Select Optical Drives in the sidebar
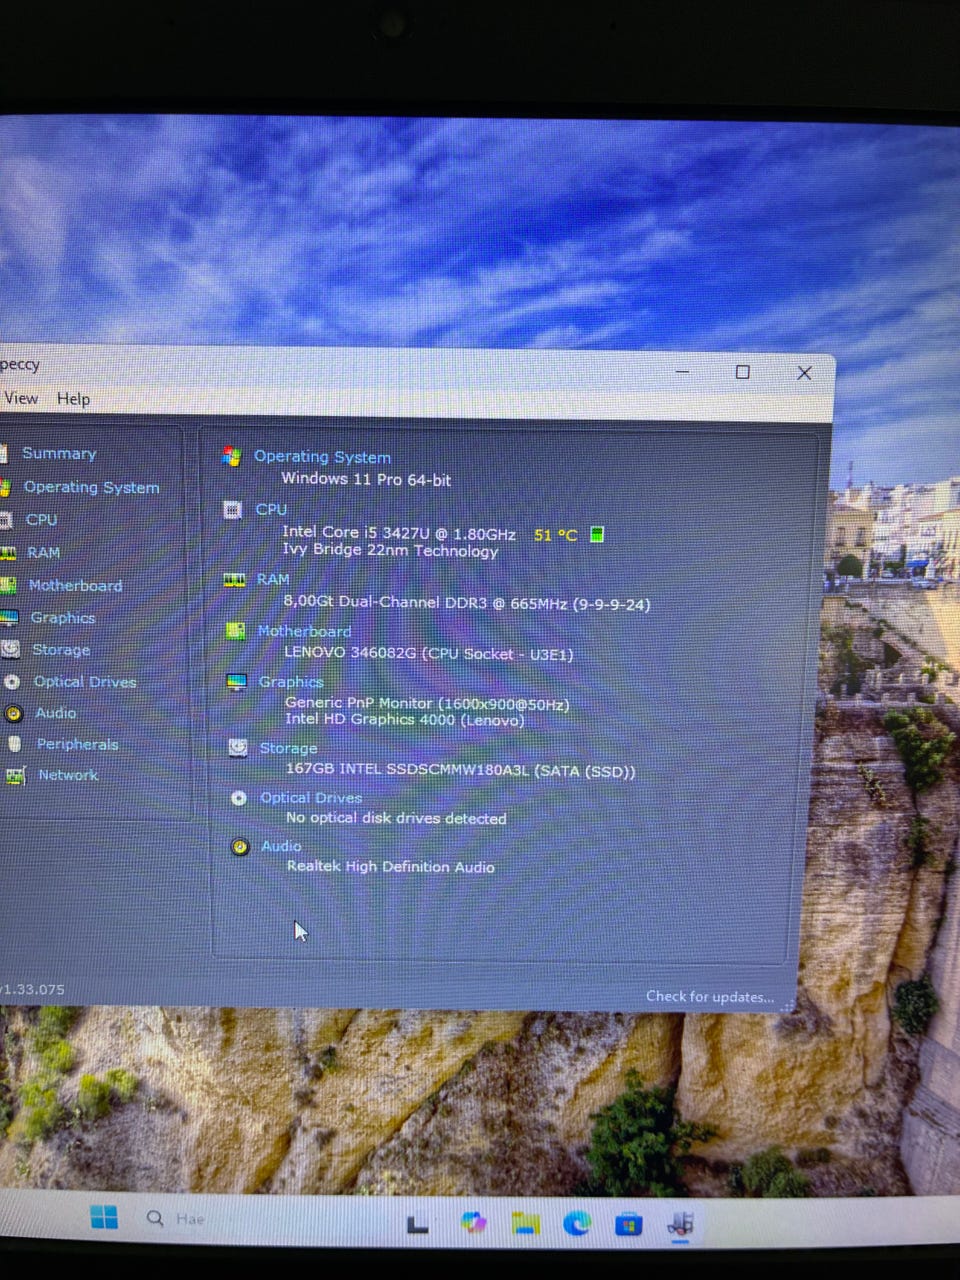Viewport: 960px width, 1280px height. [x=84, y=681]
